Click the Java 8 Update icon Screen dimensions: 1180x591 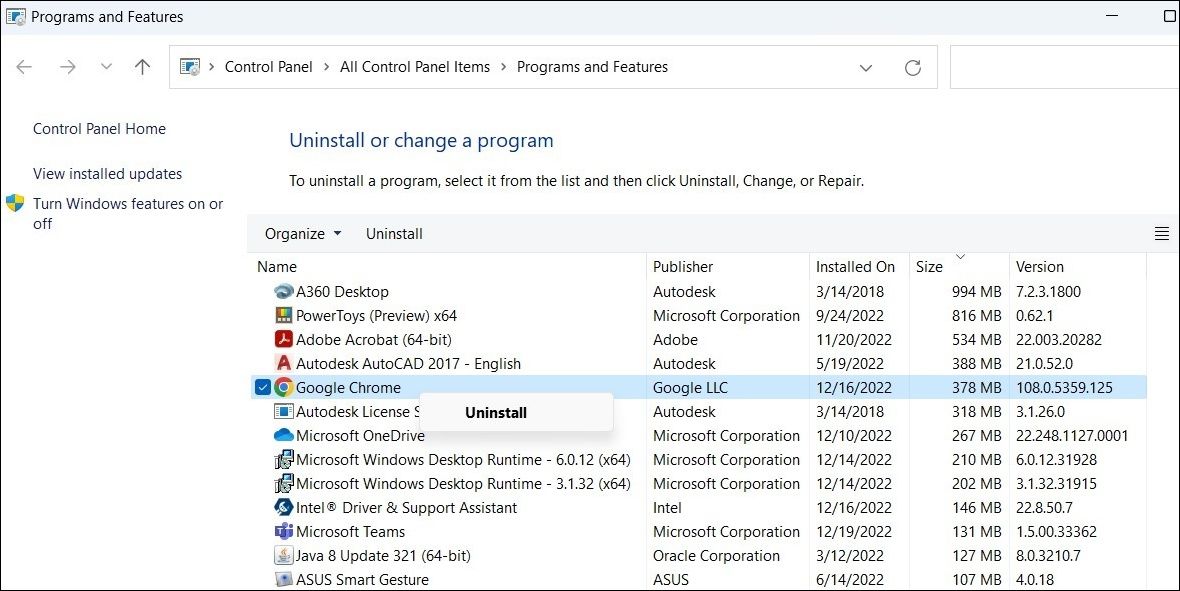(284, 556)
